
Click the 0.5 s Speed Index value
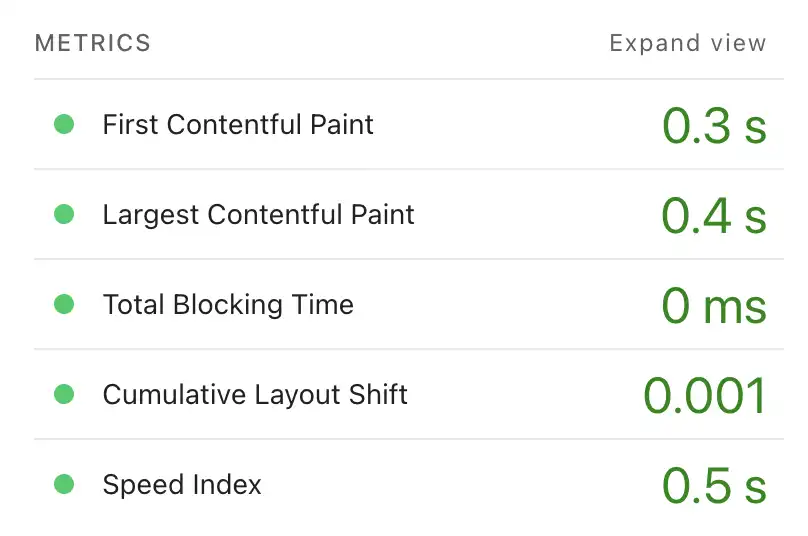pyautogui.click(x=714, y=486)
